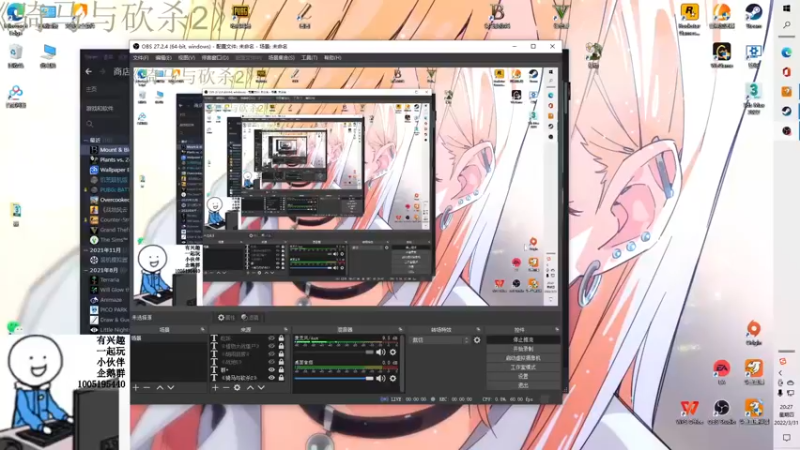
Task: Open the 工具(T) menu in OBS
Action: point(309,58)
